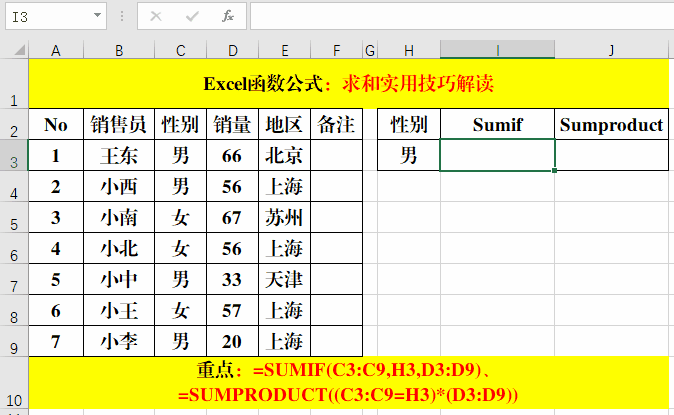Screen dimensions: 674x415
Task: Select column D header
Action: click(233, 50)
